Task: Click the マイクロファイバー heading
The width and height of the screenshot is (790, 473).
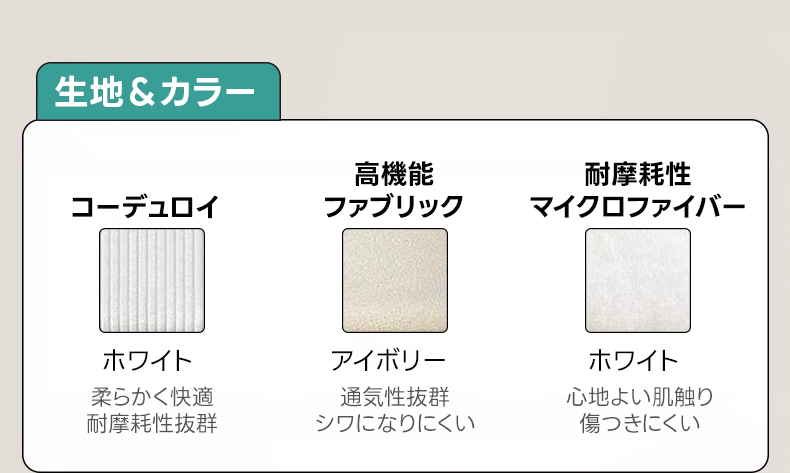Action: point(638,207)
